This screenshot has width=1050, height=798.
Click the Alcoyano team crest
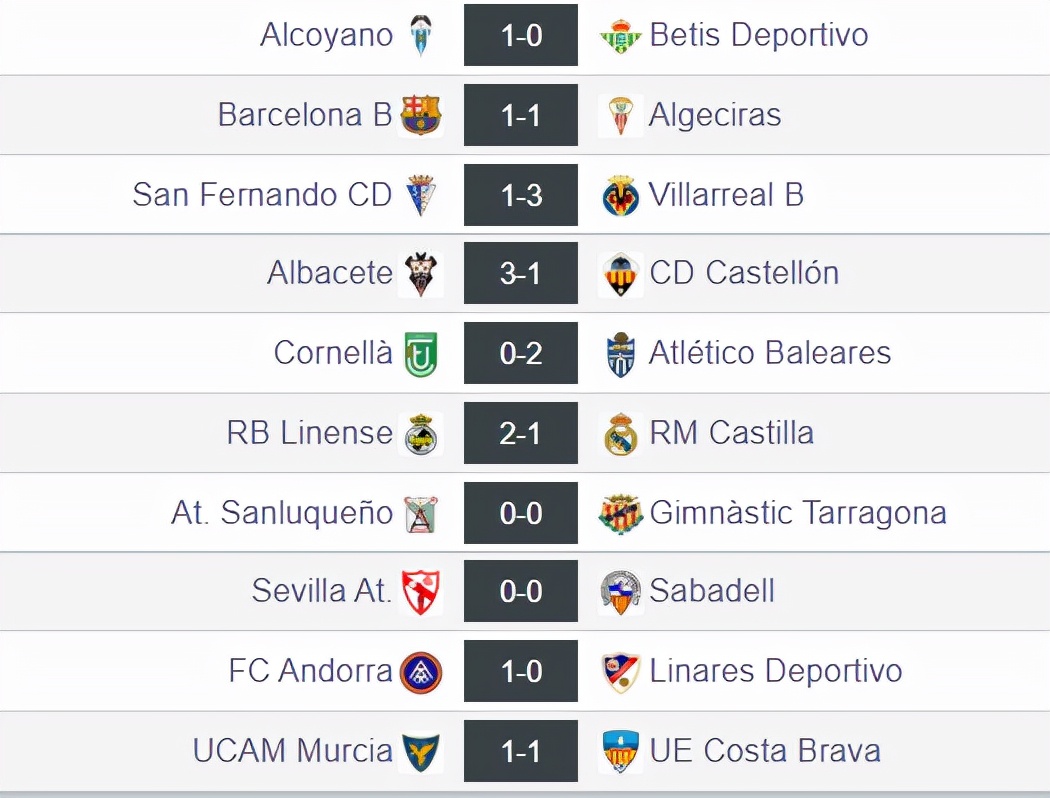pos(421,36)
